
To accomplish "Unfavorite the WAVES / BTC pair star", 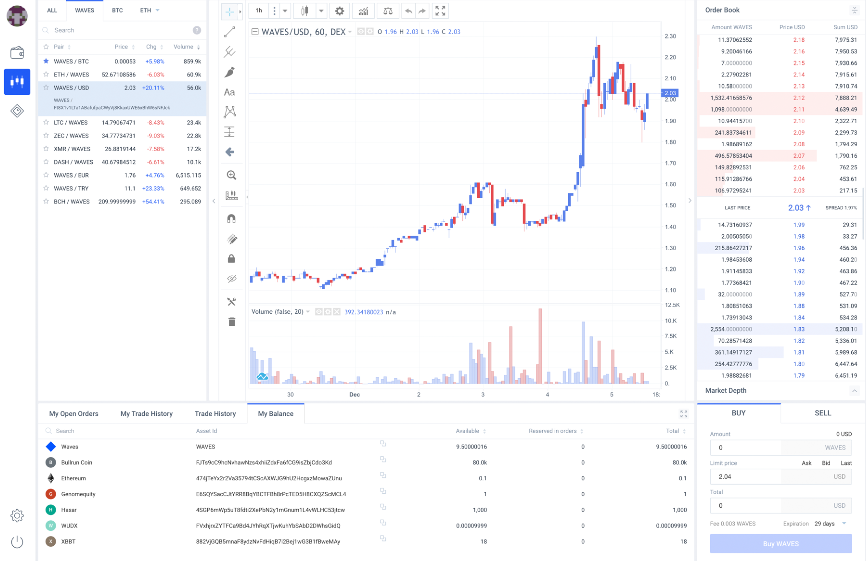I will [x=45, y=61].
